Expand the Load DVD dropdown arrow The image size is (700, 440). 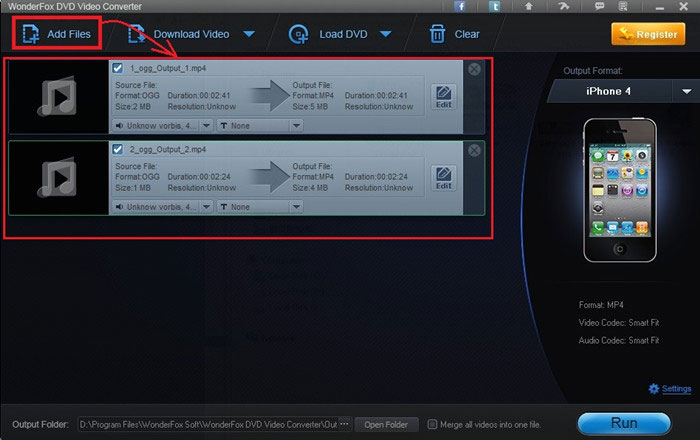(x=386, y=34)
